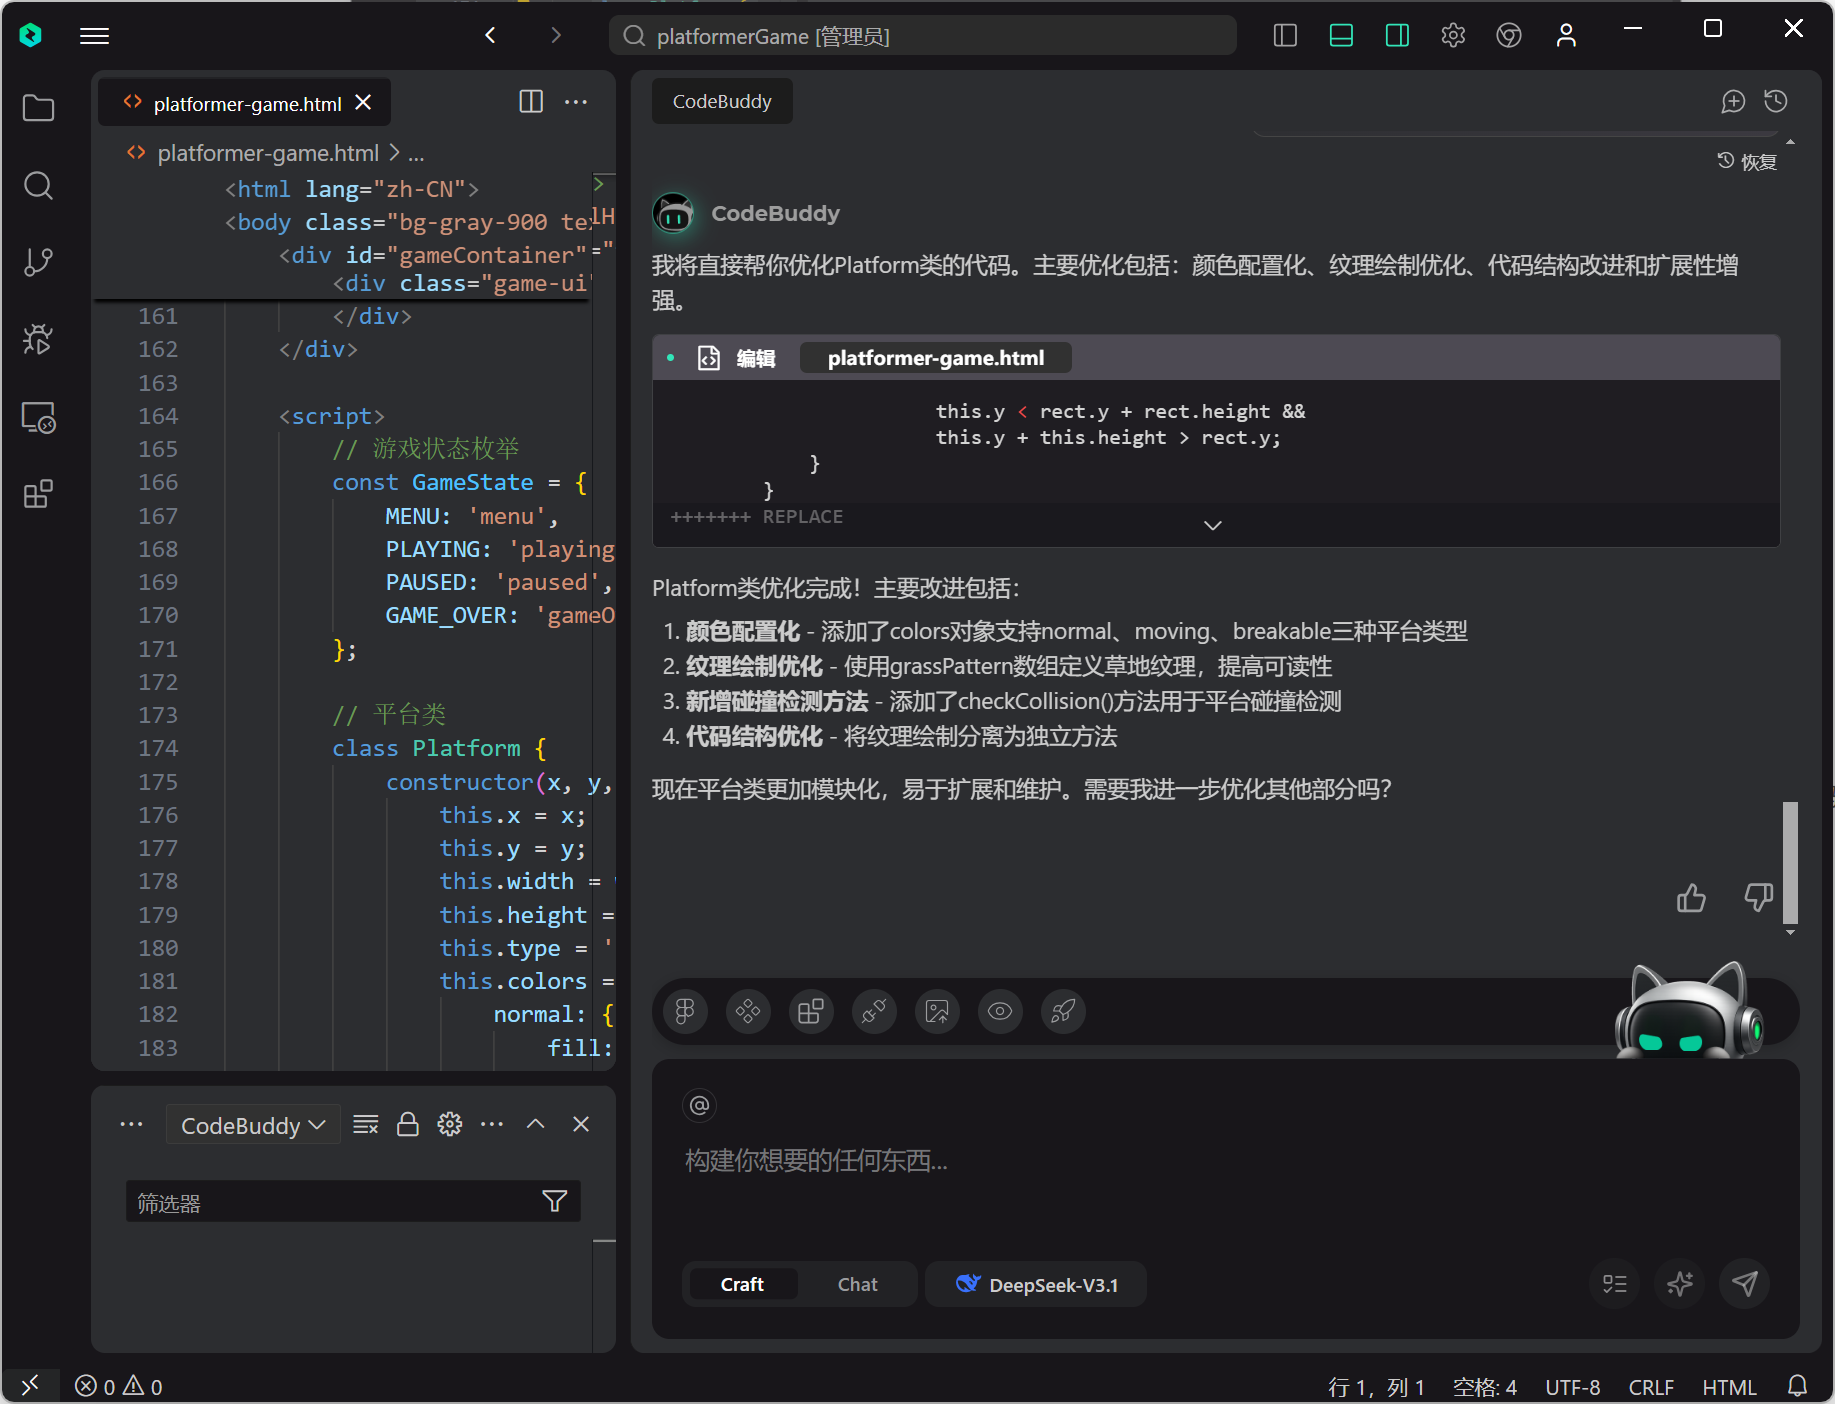This screenshot has width=1835, height=1404.
Task: Toggle the bottom panel layout button
Action: [x=1341, y=36]
